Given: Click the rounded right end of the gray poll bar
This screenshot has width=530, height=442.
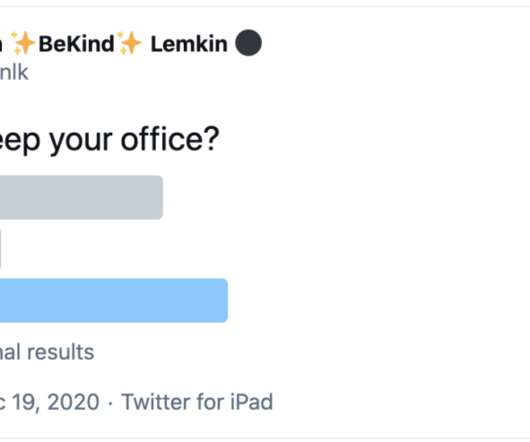Looking at the screenshot, I should point(159,197).
